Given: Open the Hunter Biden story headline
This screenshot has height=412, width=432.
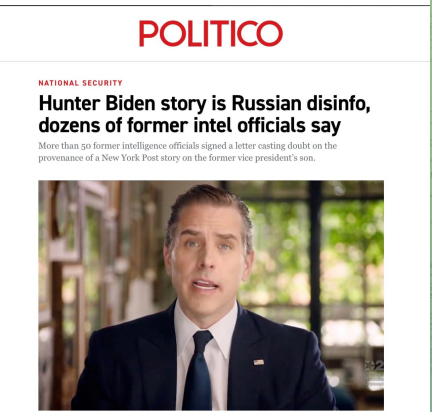Looking at the screenshot, I should (204, 114).
